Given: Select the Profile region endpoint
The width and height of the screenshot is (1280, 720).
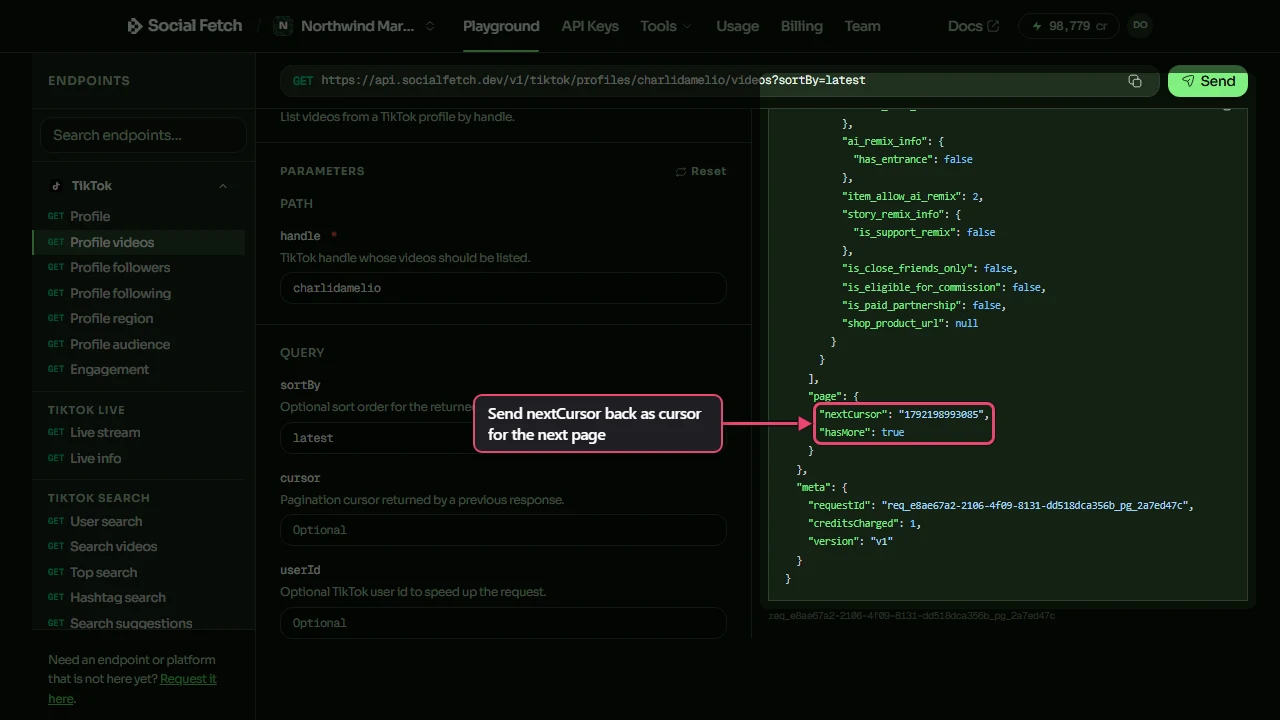Looking at the screenshot, I should tap(139, 318).
